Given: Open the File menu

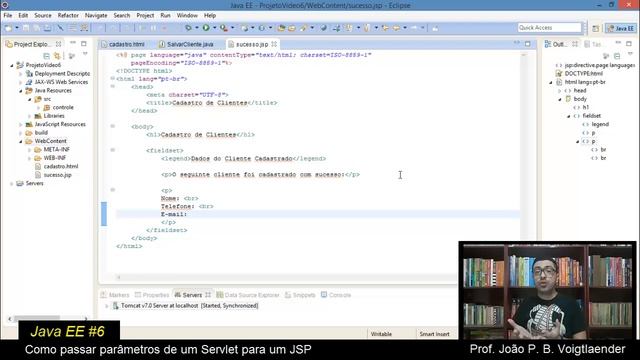Looking at the screenshot, I should tap(8, 16).
